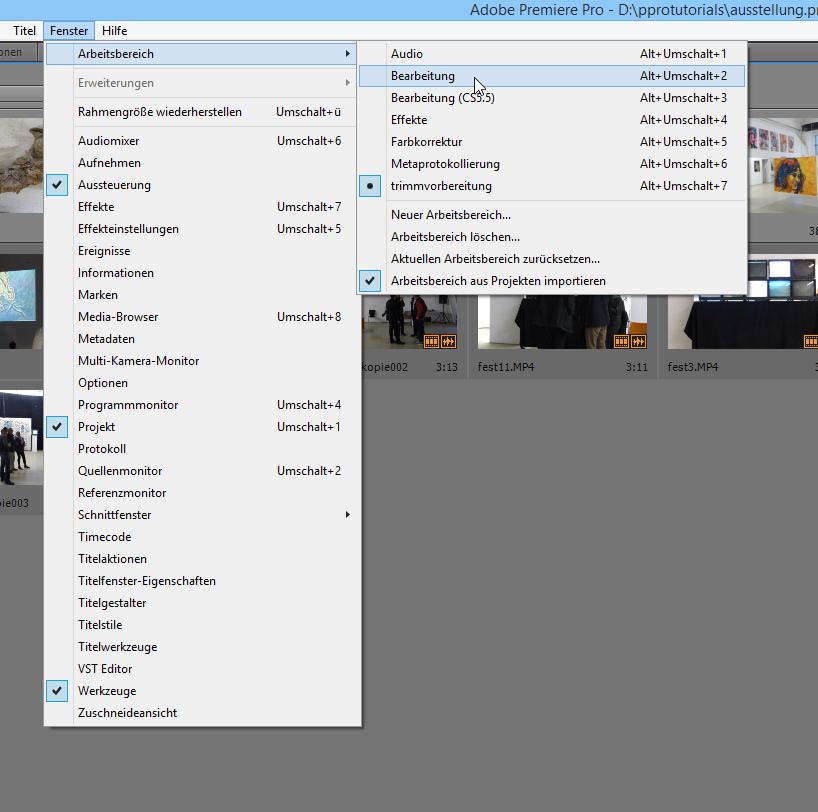Screen dimensions: 818x812
Task: Open the Audiomixer panel
Action: [201, 141]
